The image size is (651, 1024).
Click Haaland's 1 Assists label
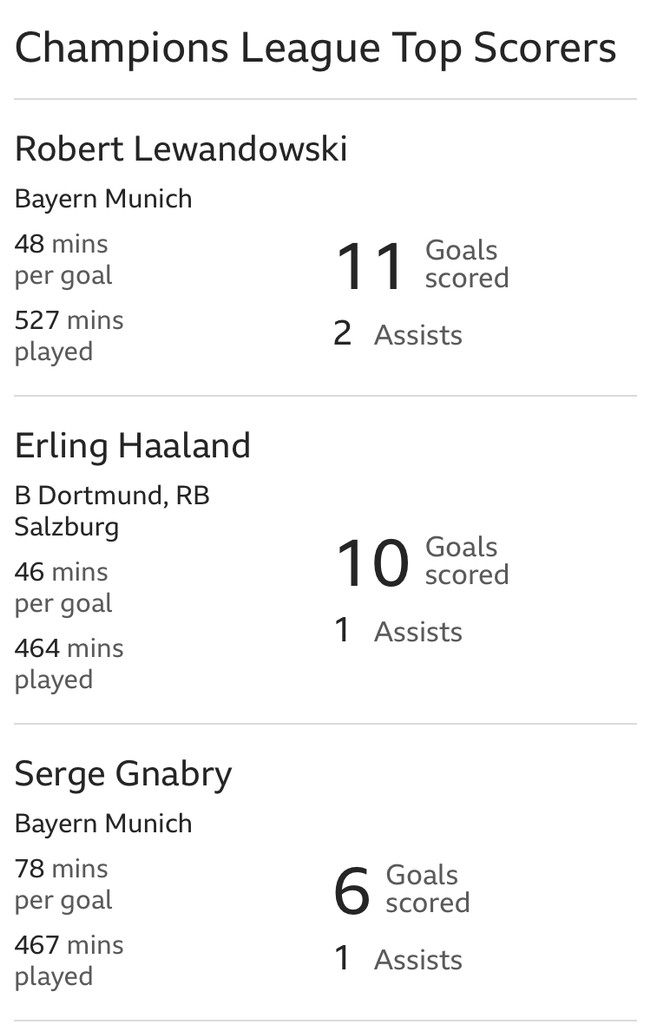[398, 632]
